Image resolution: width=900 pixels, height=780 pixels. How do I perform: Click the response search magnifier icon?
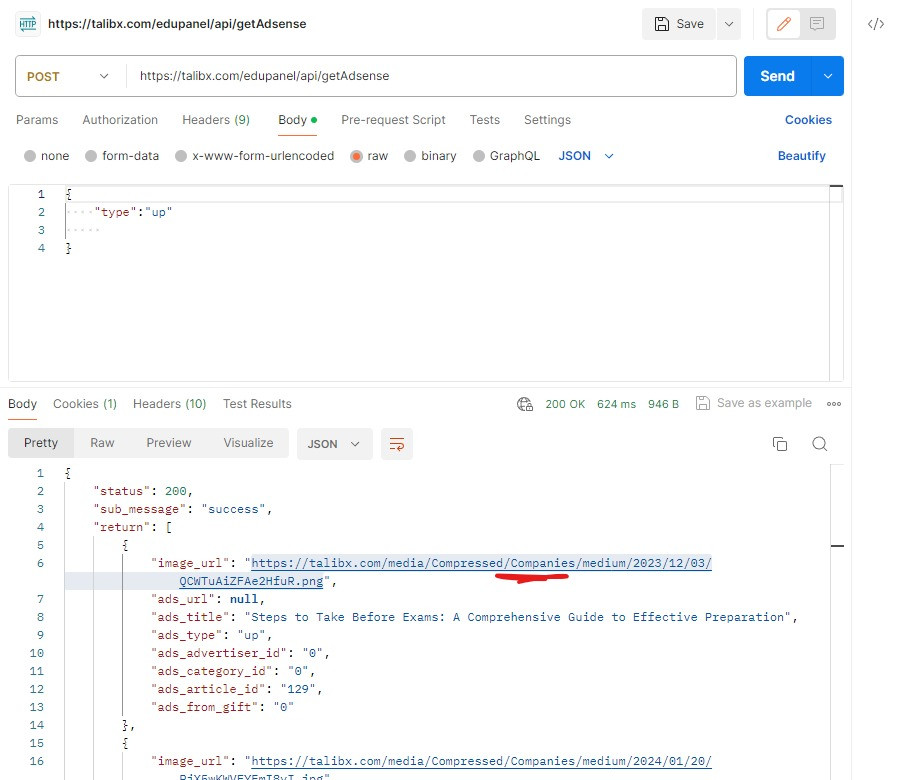pos(820,444)
